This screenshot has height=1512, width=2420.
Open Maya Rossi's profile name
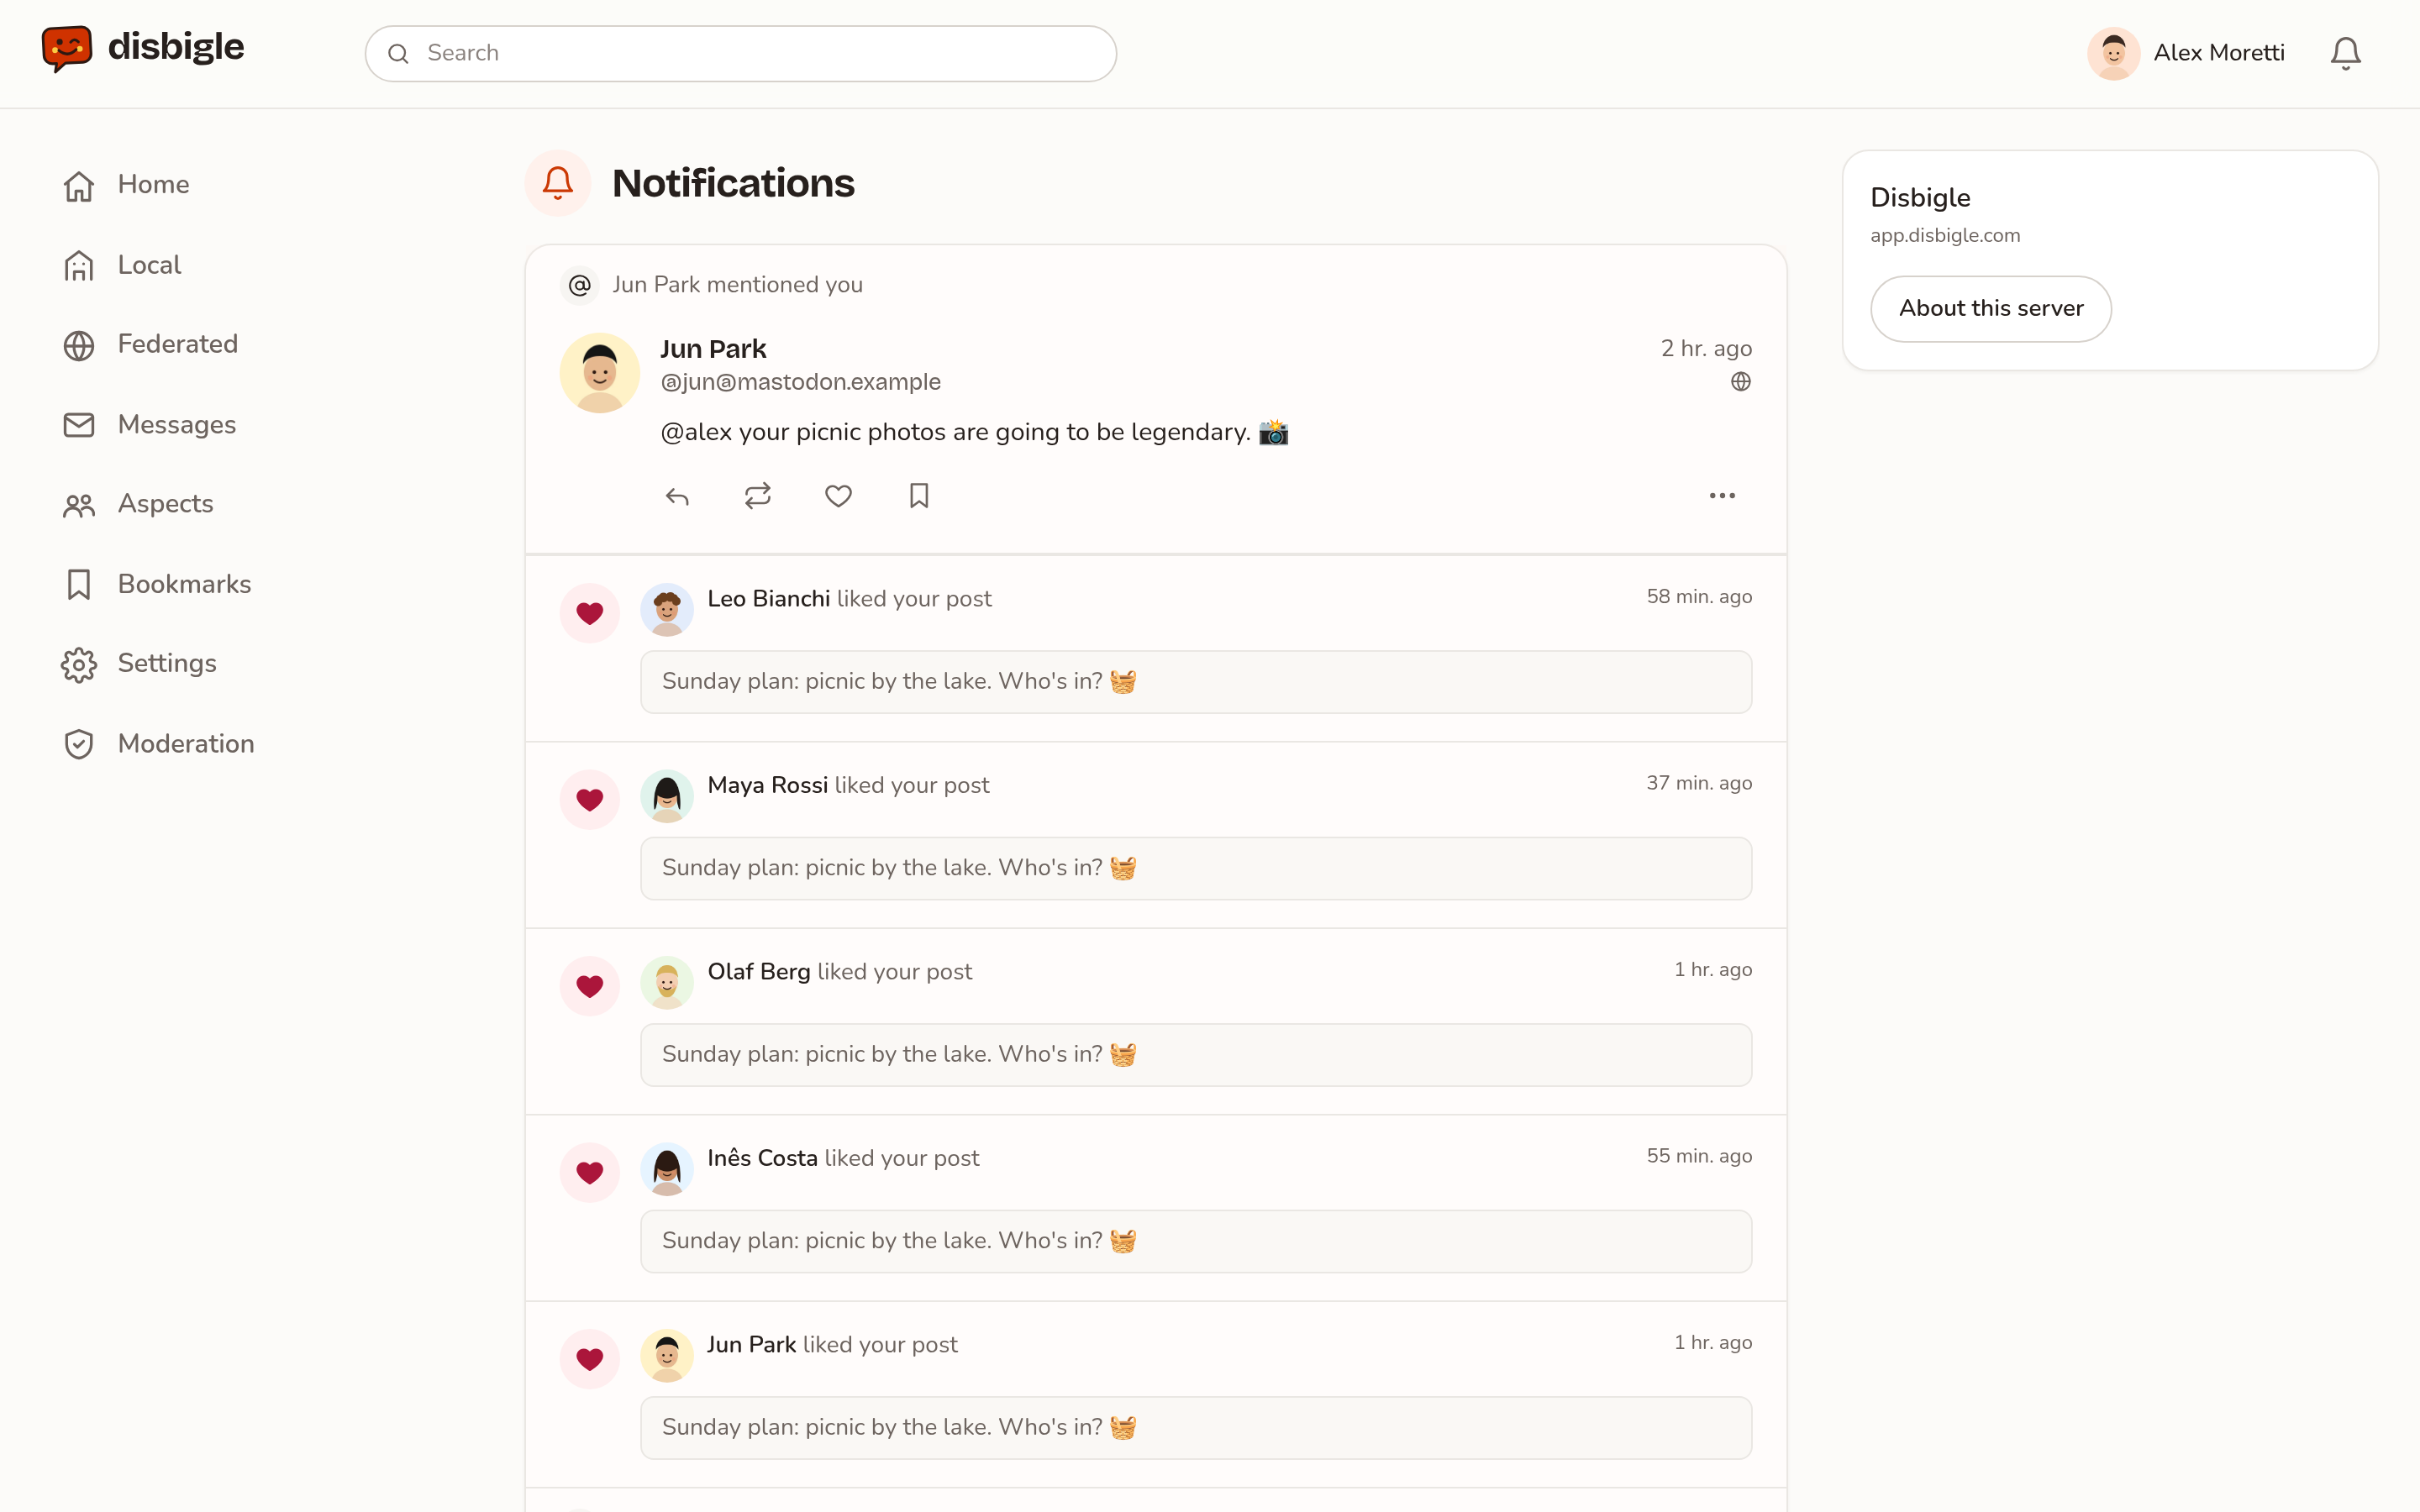767,785
